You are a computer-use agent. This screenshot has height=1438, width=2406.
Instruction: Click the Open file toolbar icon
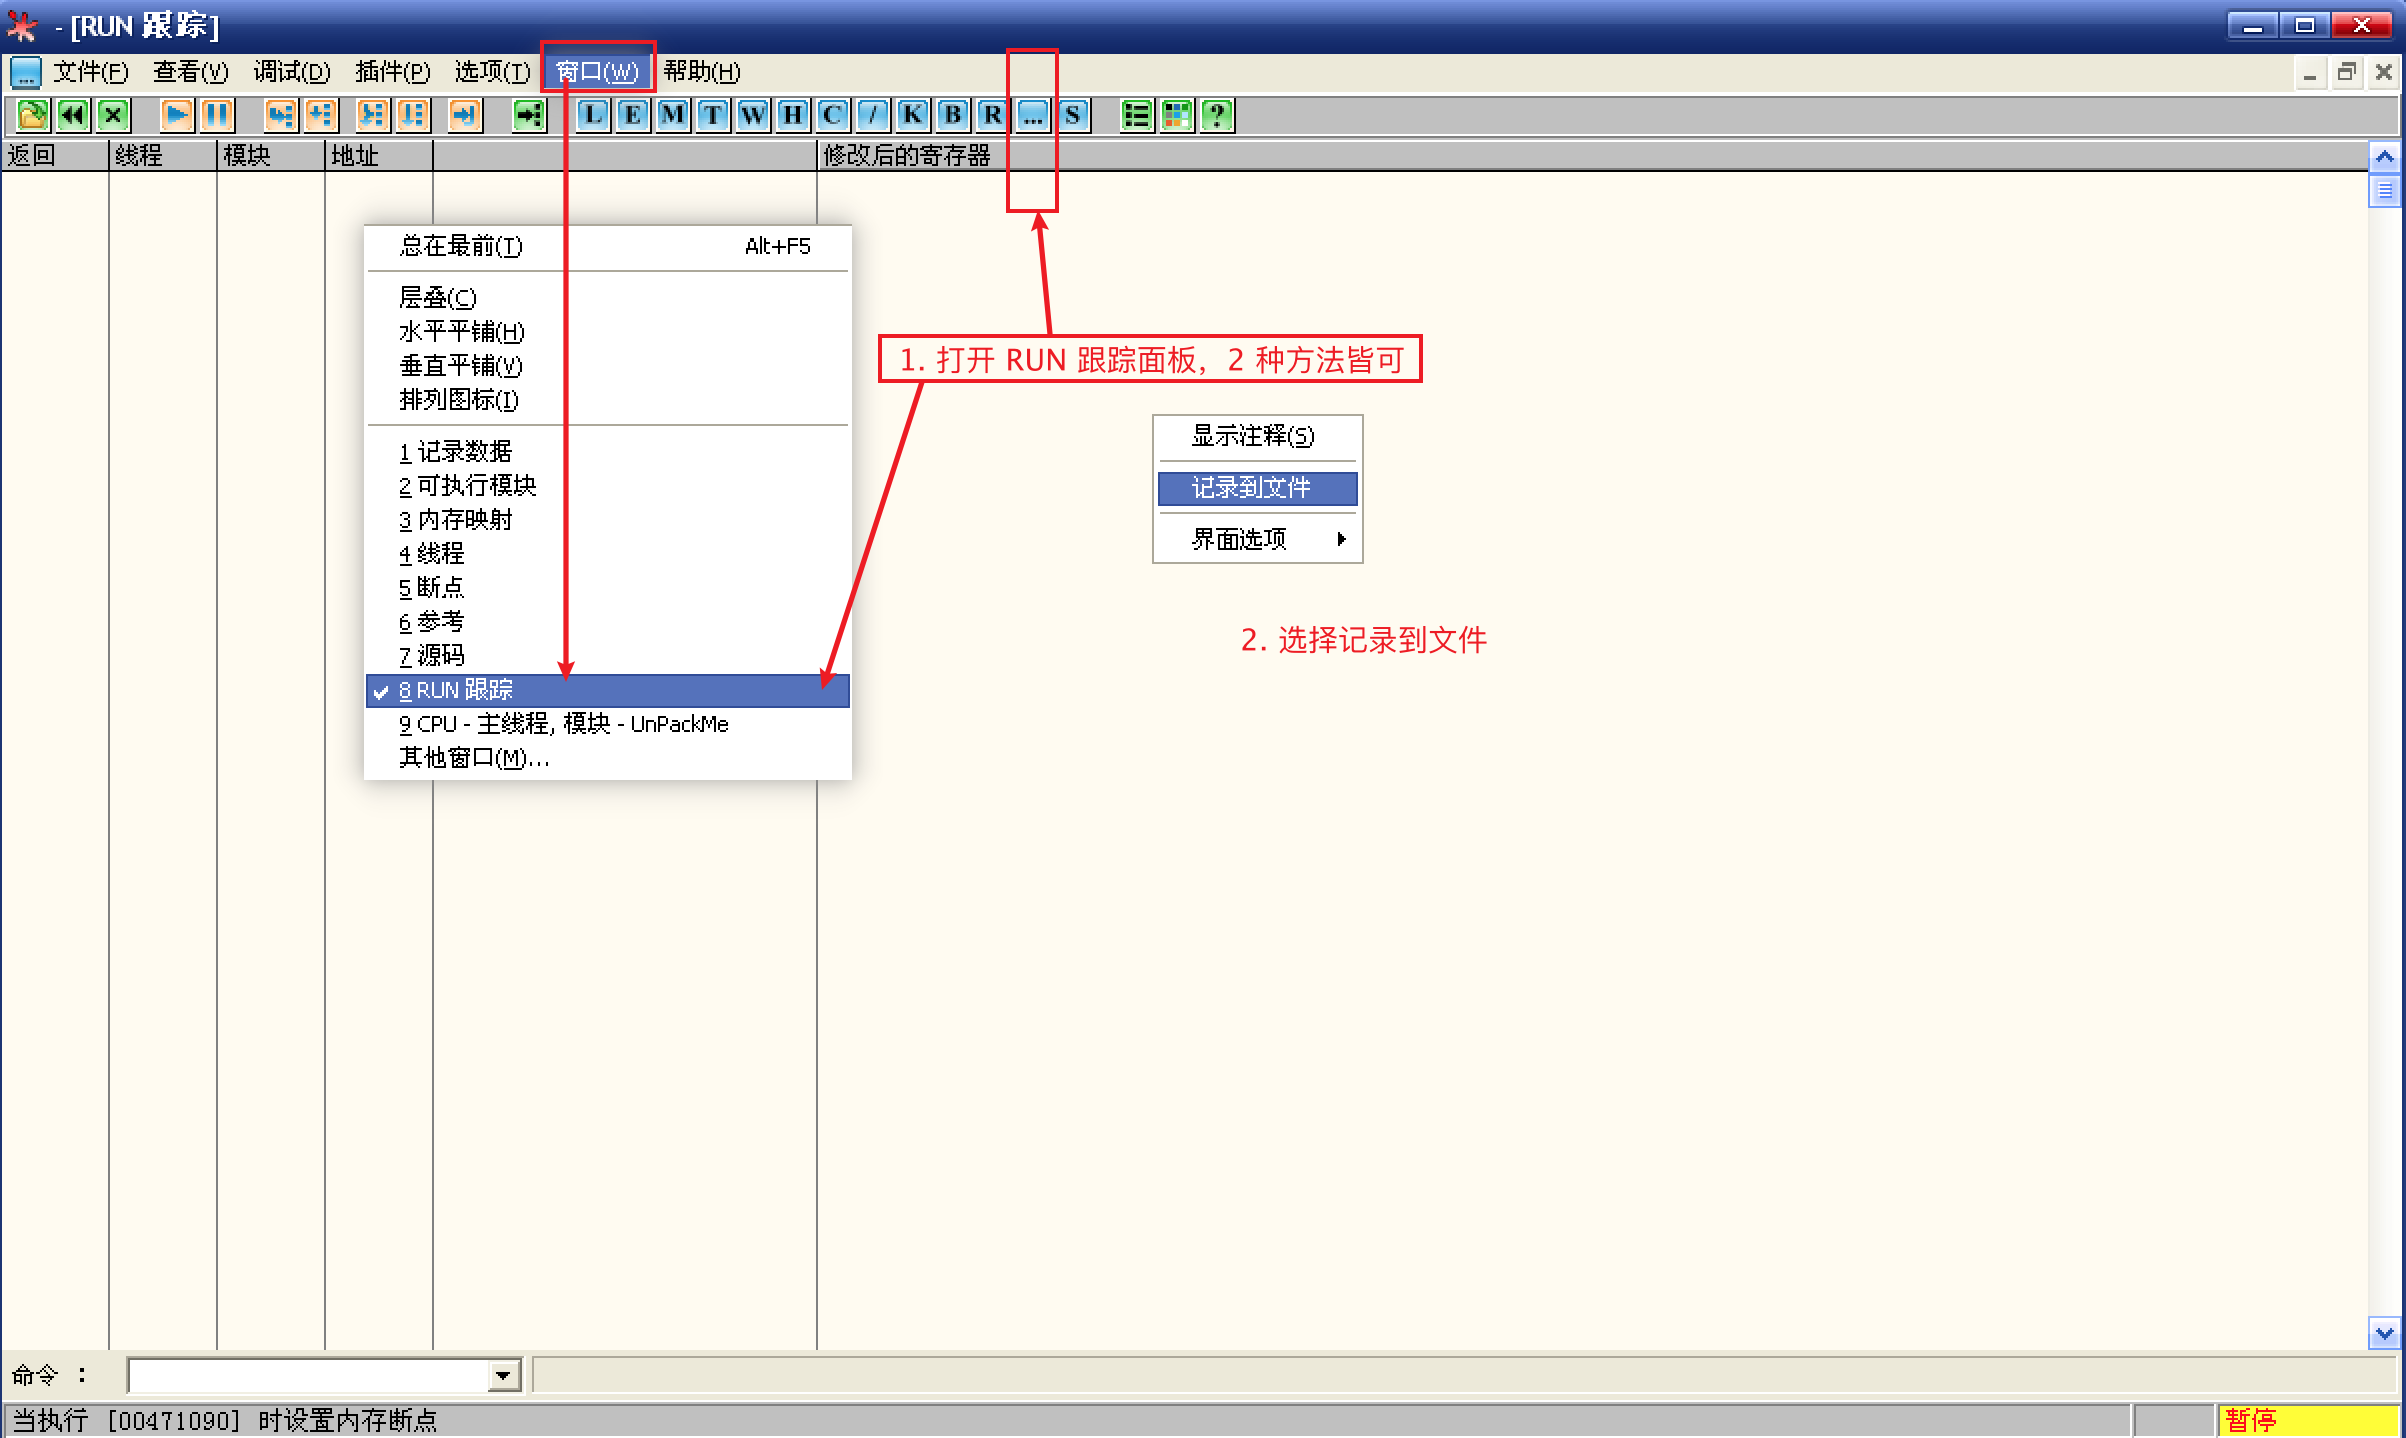pos(32,115)
